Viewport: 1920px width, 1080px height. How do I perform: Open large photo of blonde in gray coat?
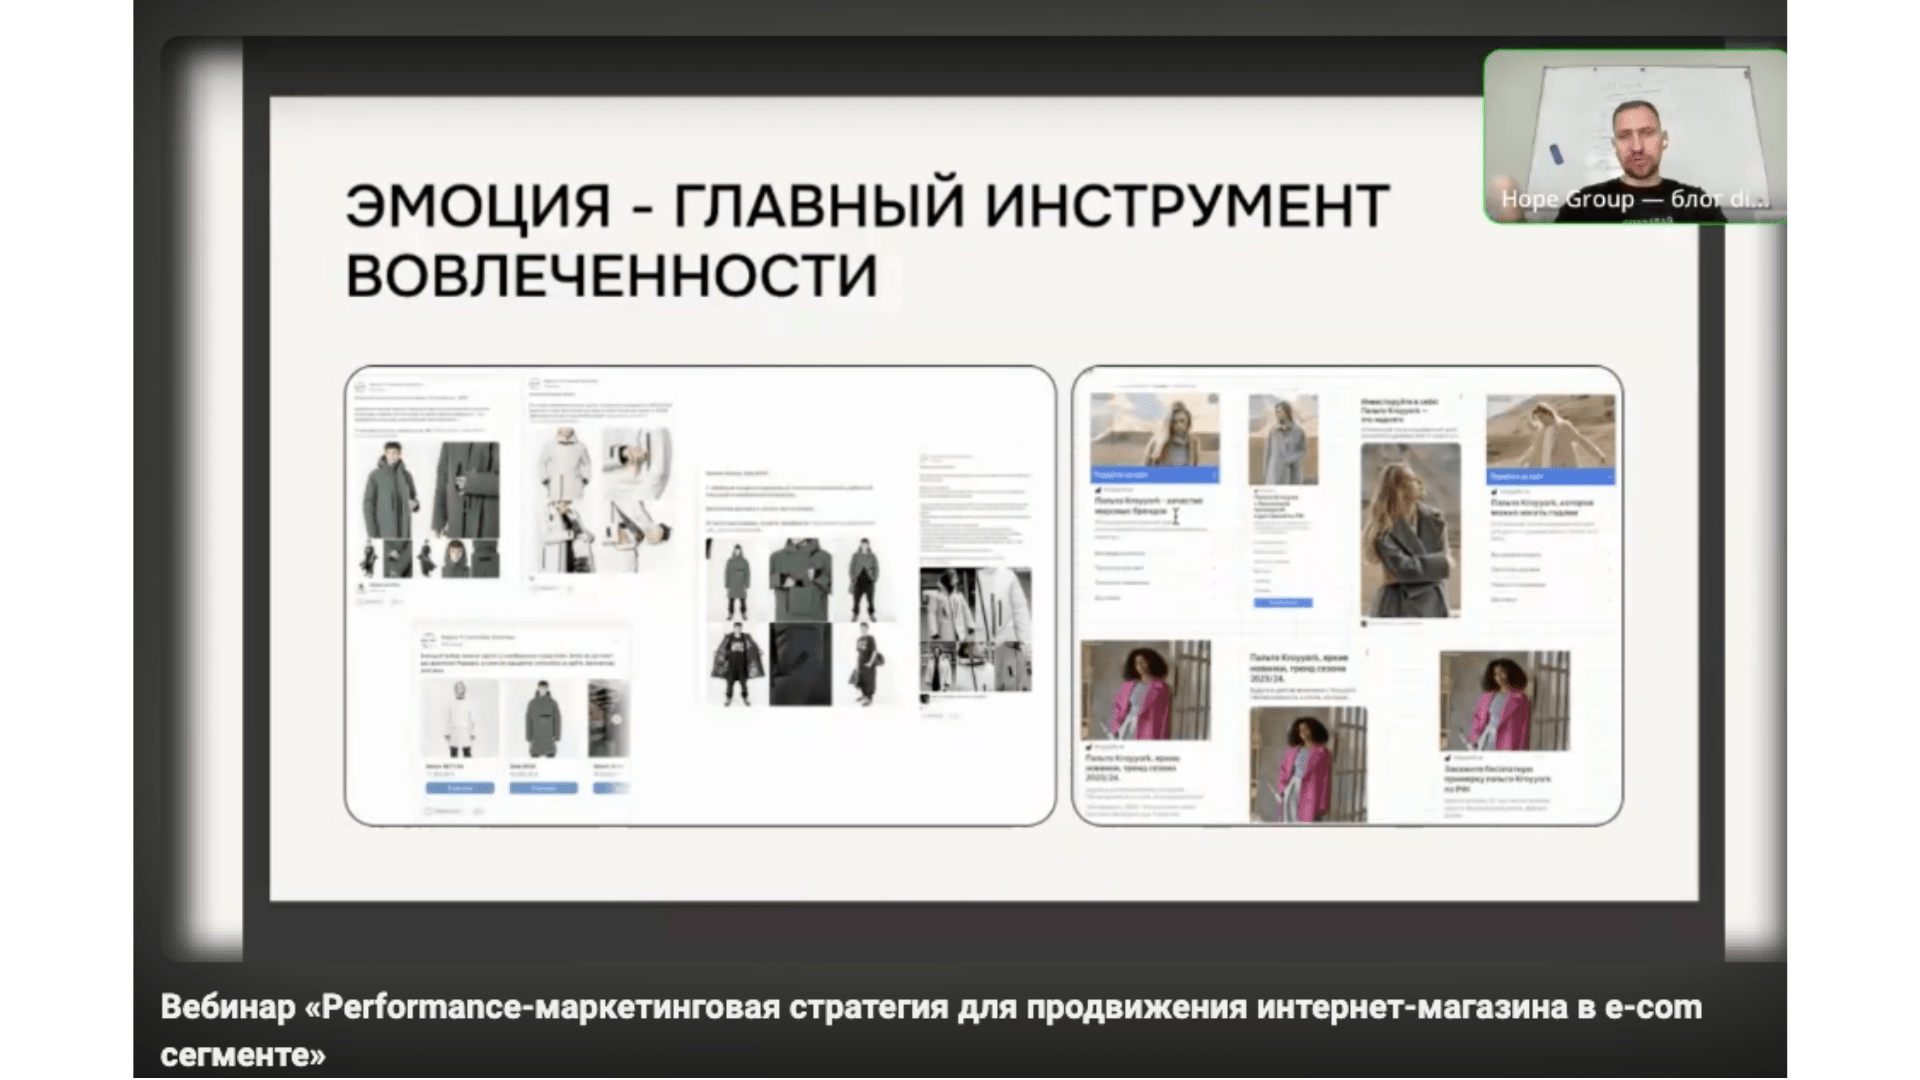tap(1410, 530)
